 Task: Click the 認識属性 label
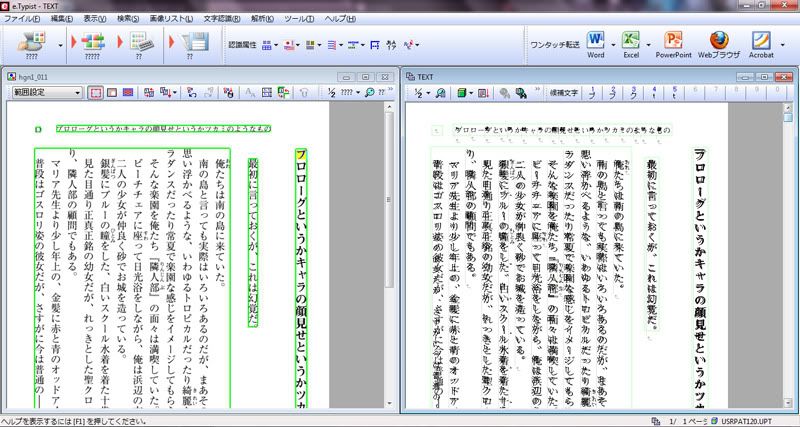click(x=242, y=45)
